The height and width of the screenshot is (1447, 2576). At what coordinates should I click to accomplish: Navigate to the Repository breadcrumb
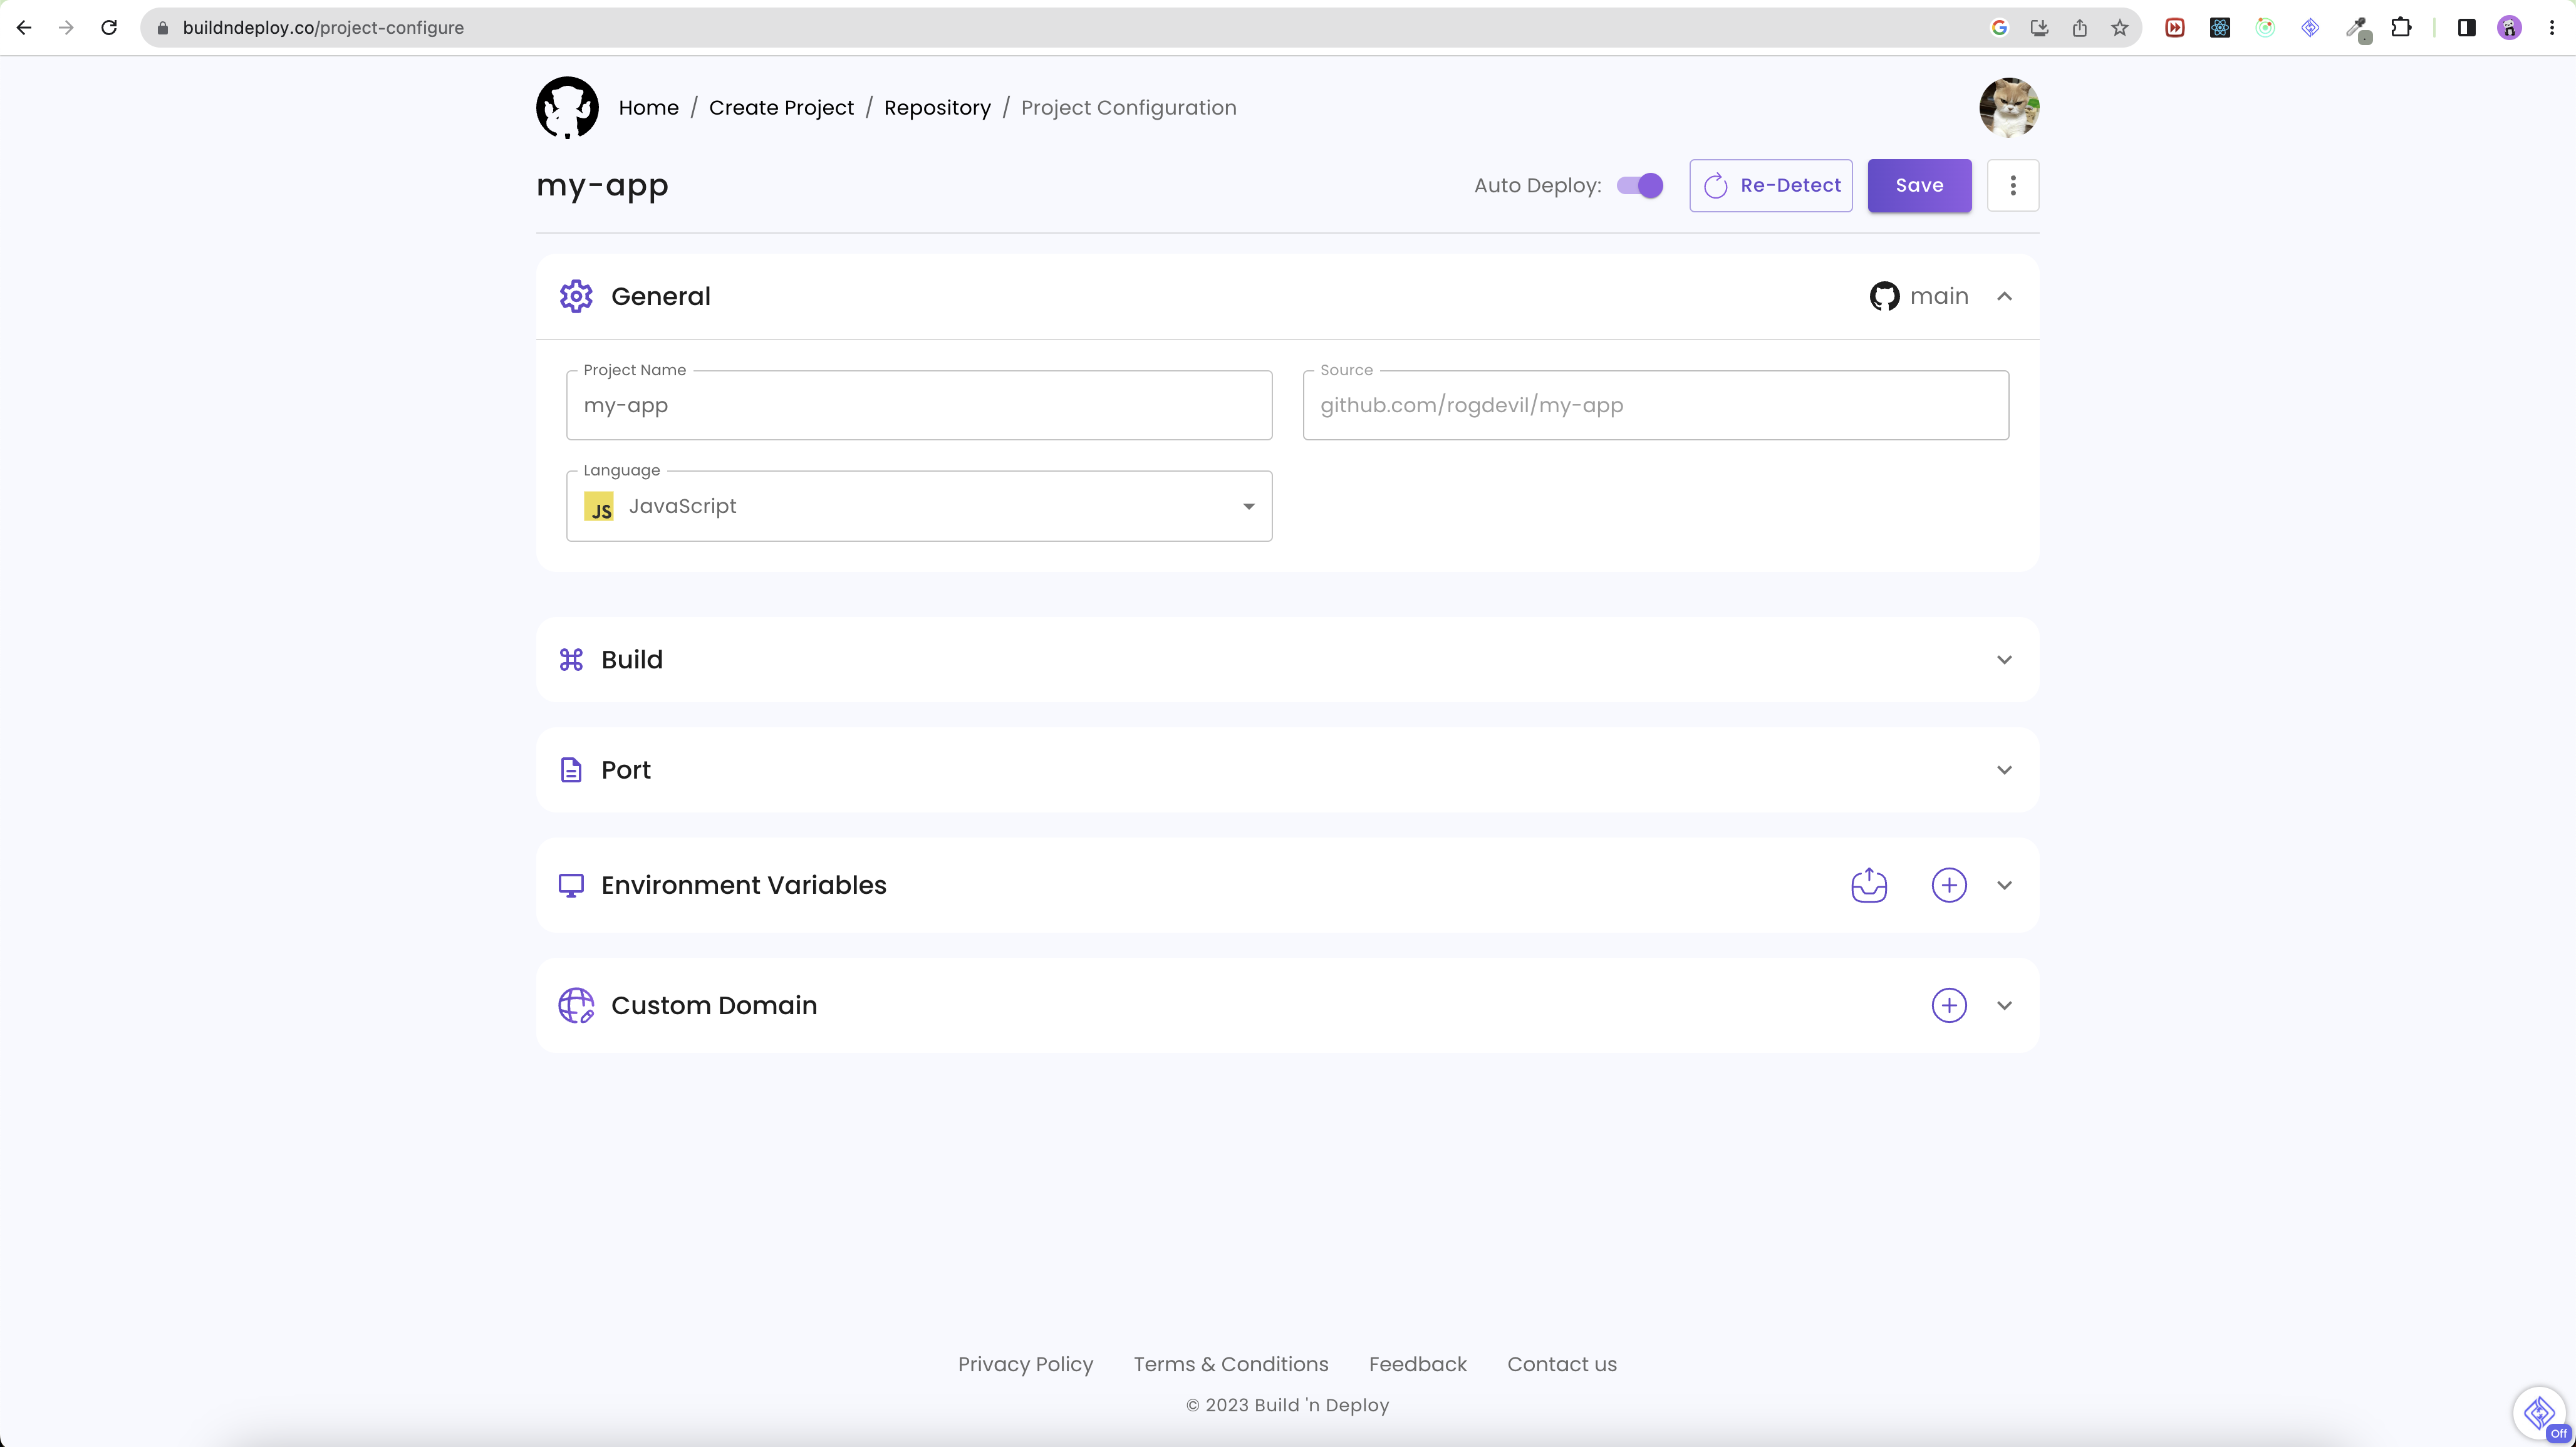click(x=936, y=107)
